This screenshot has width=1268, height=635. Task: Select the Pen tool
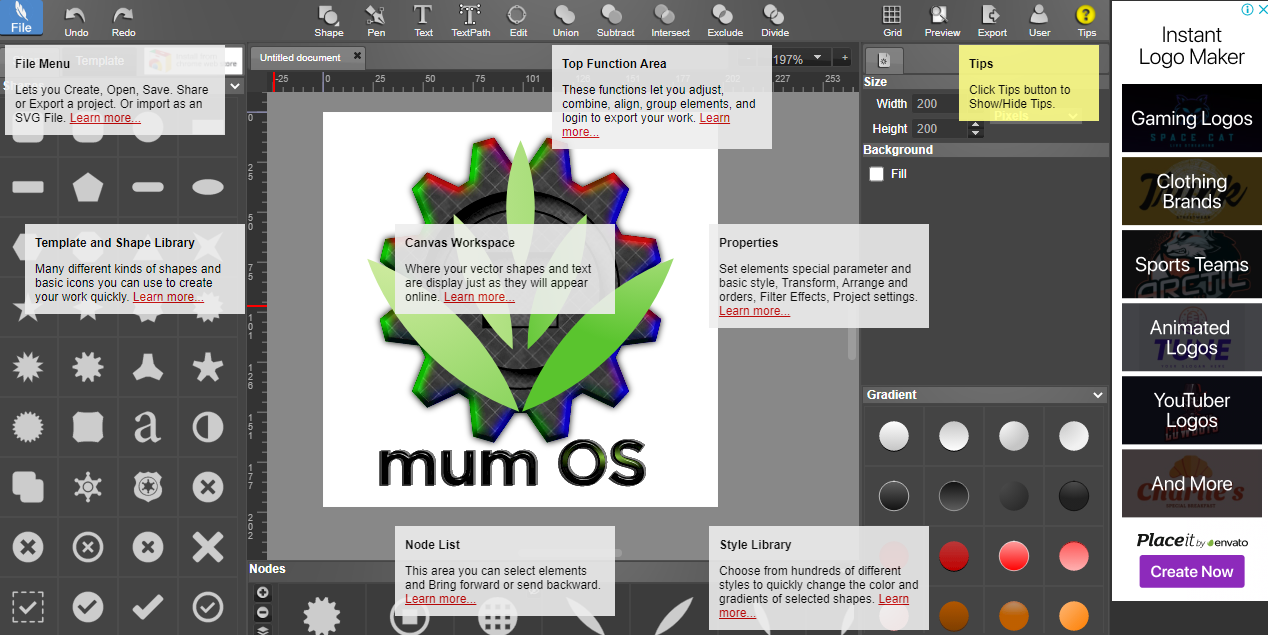coord(376,20)
